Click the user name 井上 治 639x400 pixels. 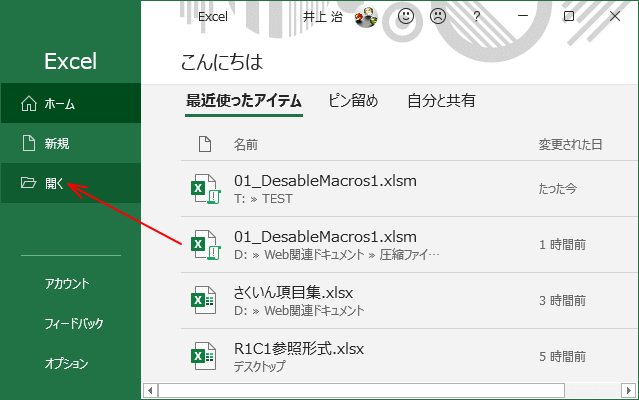[x=323, y=17]
